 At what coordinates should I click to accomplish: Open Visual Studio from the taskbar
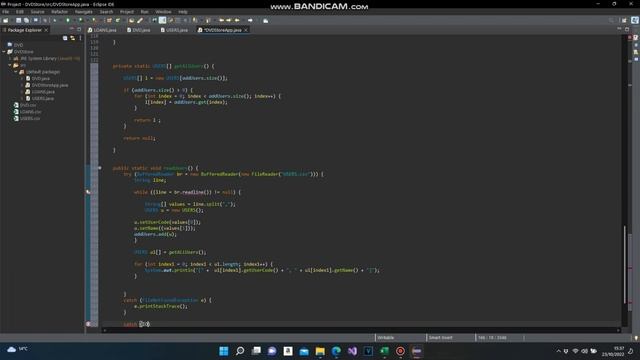352,351
